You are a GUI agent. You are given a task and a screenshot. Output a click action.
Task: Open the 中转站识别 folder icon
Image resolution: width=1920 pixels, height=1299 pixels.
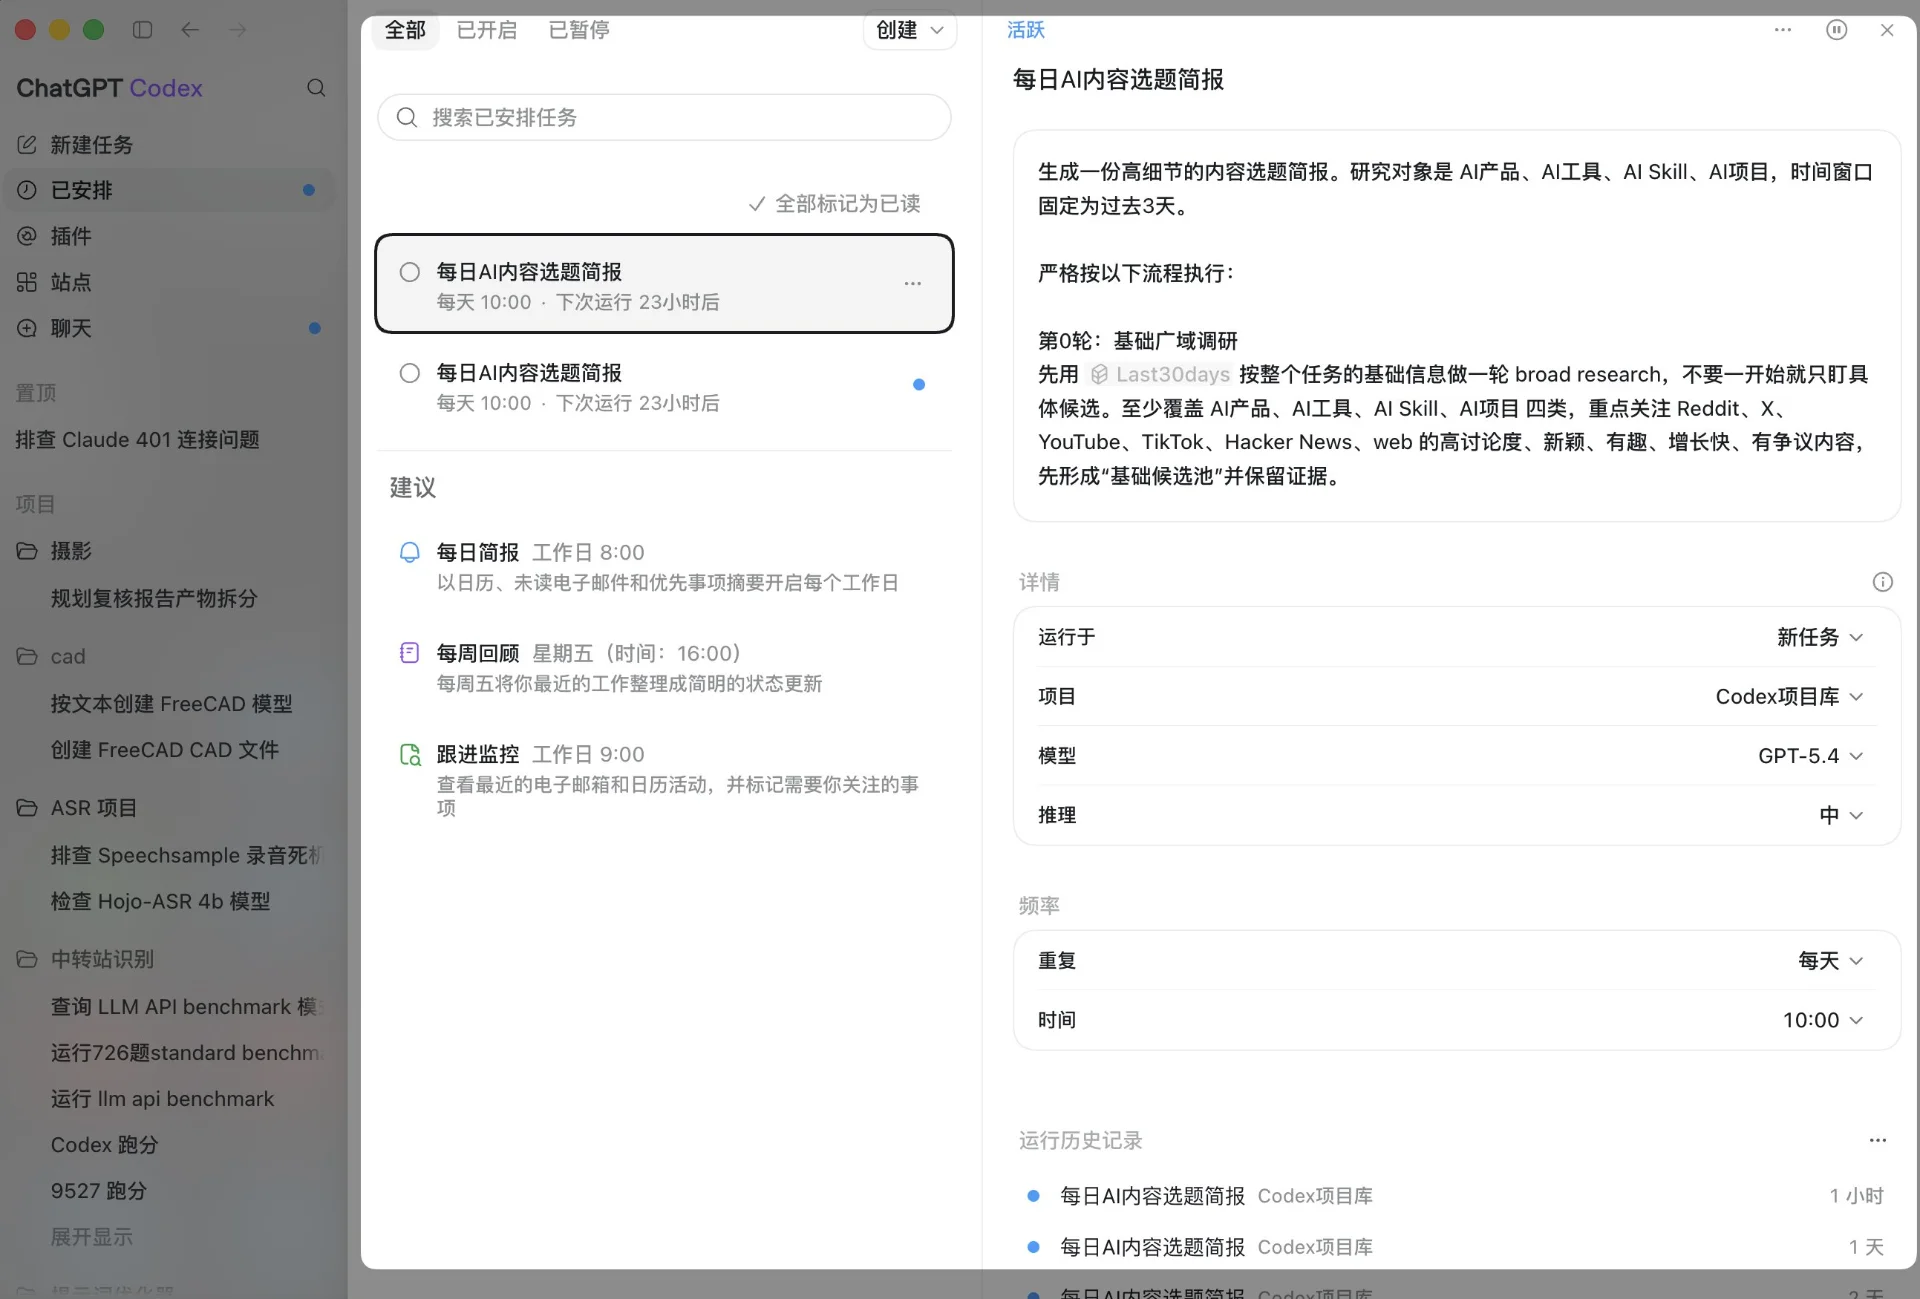[27, 959]
